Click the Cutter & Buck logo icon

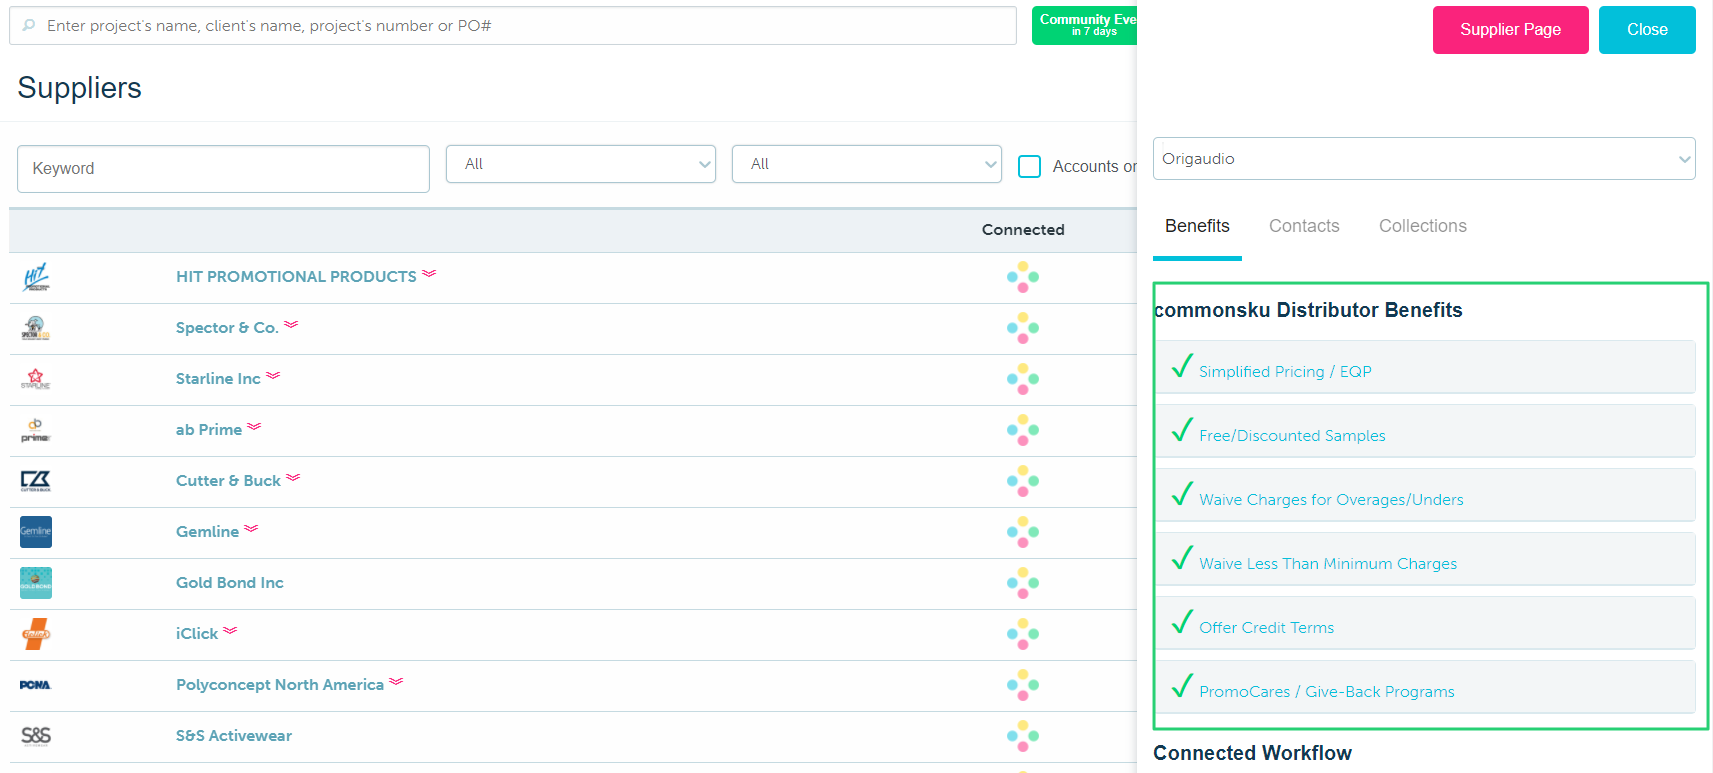point(36,481)
